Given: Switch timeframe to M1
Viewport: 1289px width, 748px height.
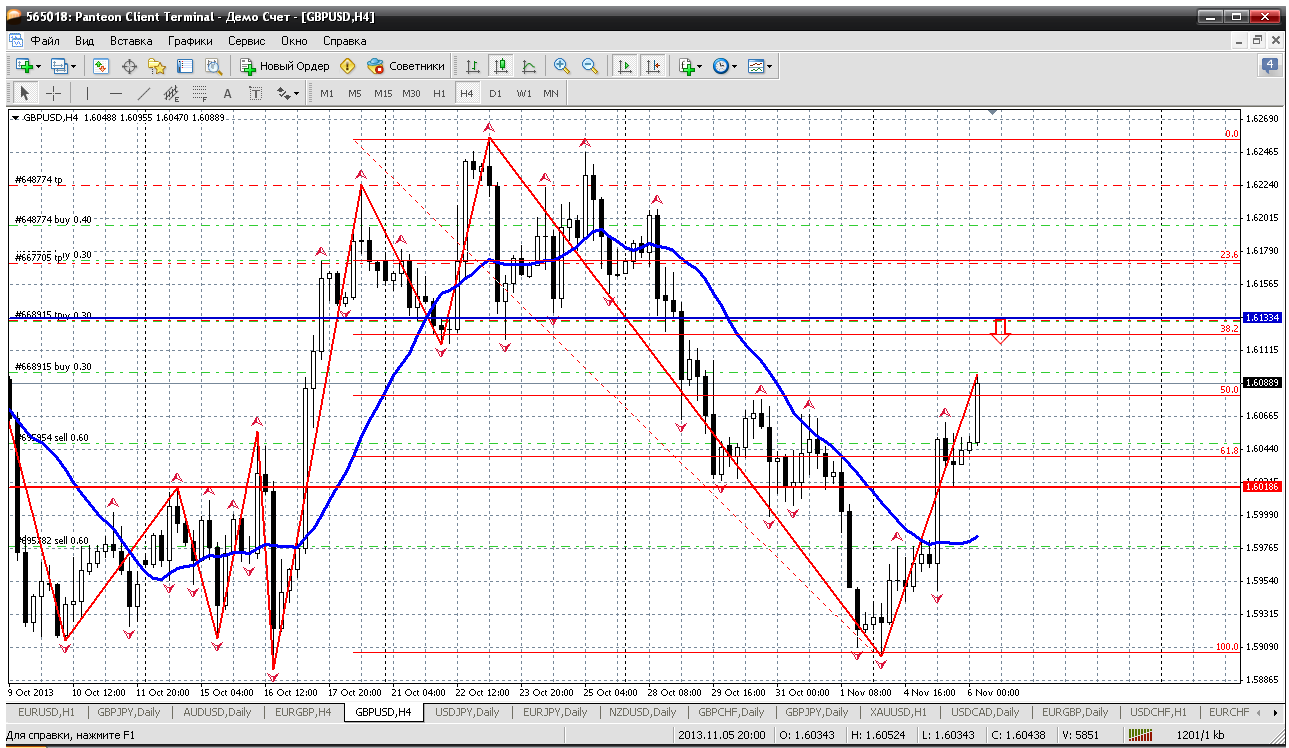Looking at the screenshot, I should point(327,93).
